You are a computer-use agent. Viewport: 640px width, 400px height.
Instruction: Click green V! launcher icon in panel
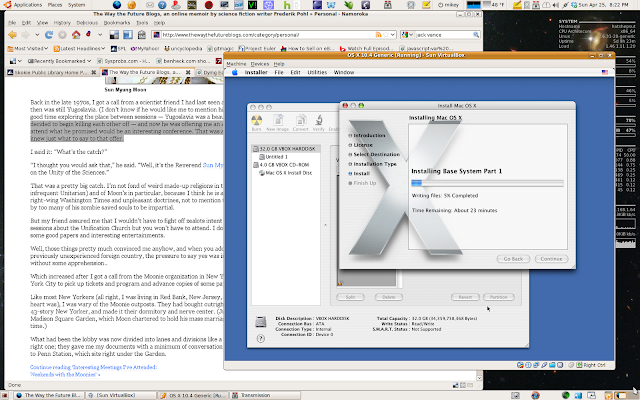pyautogui.click(x=252, y=5)
